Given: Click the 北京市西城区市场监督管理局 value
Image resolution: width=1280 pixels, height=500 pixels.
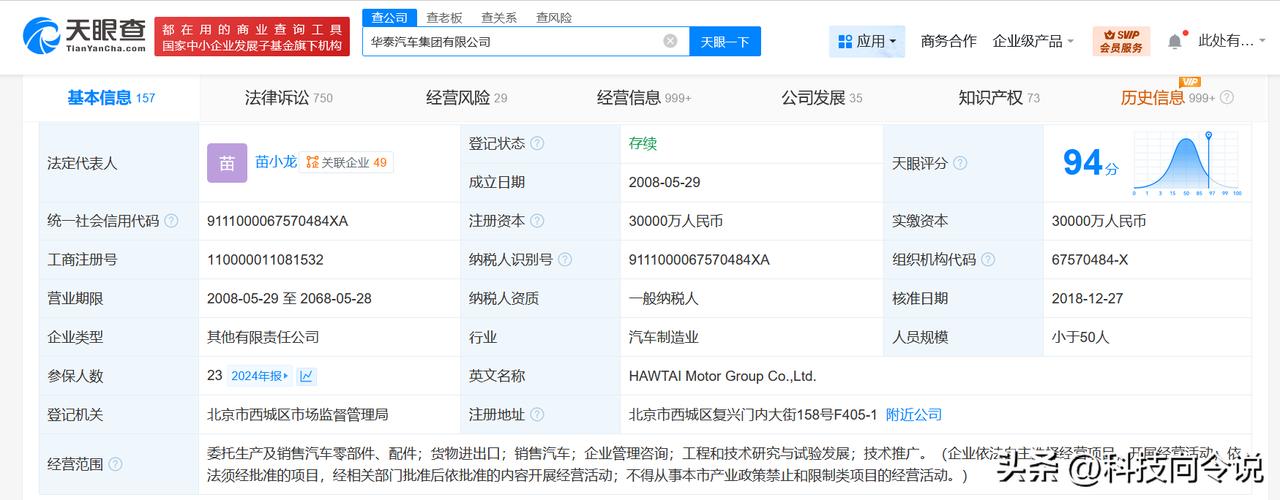Looking at the screenshot, I should point(297,415).
